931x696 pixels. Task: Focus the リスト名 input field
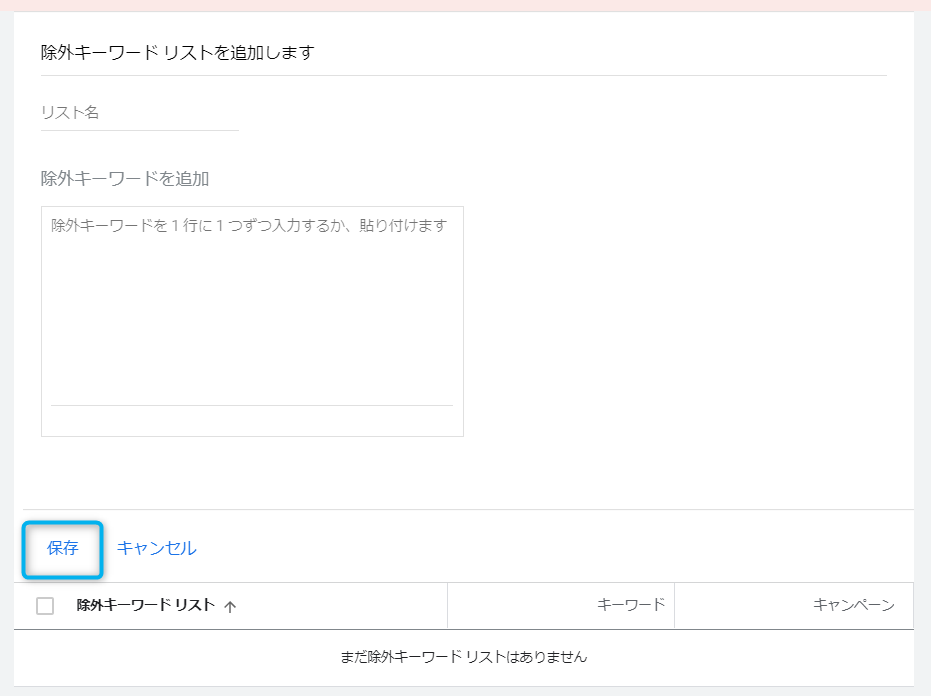[x=139, y=113]
